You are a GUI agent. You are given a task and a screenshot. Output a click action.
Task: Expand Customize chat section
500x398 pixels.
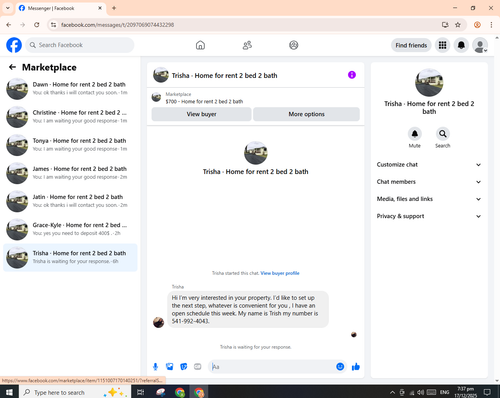[x=429, y=165]
